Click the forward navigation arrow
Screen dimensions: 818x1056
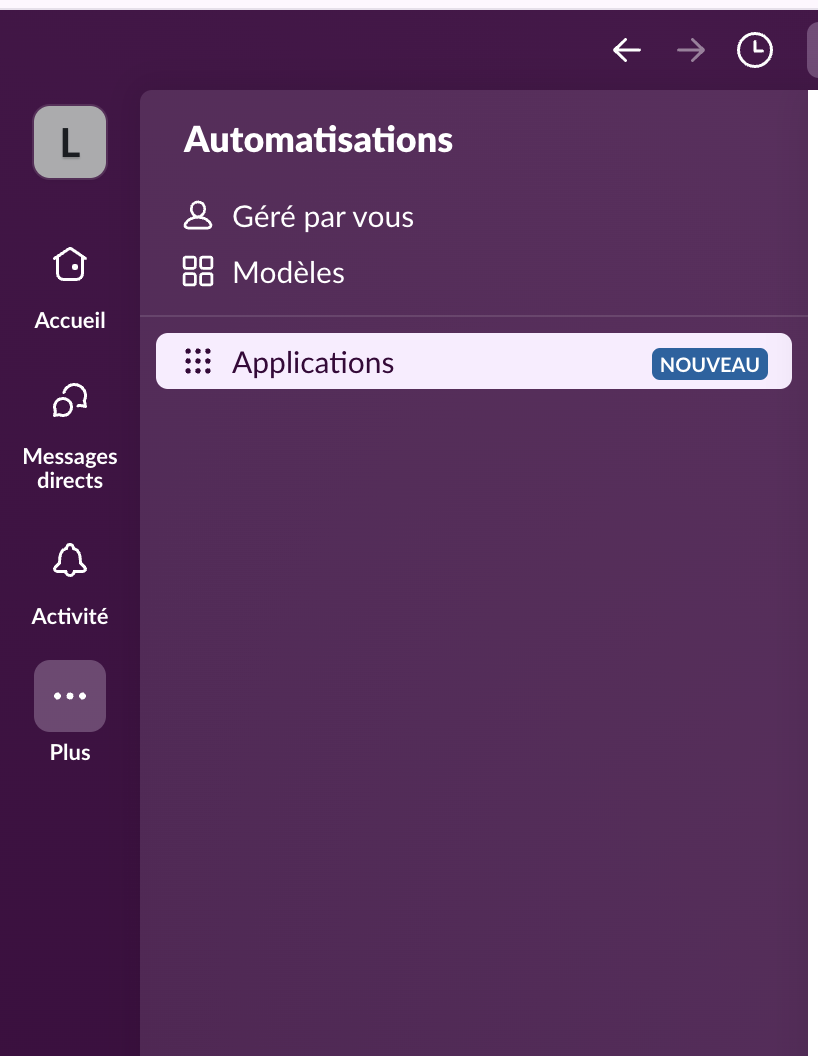pyautogui.click(x=690, y=50)
